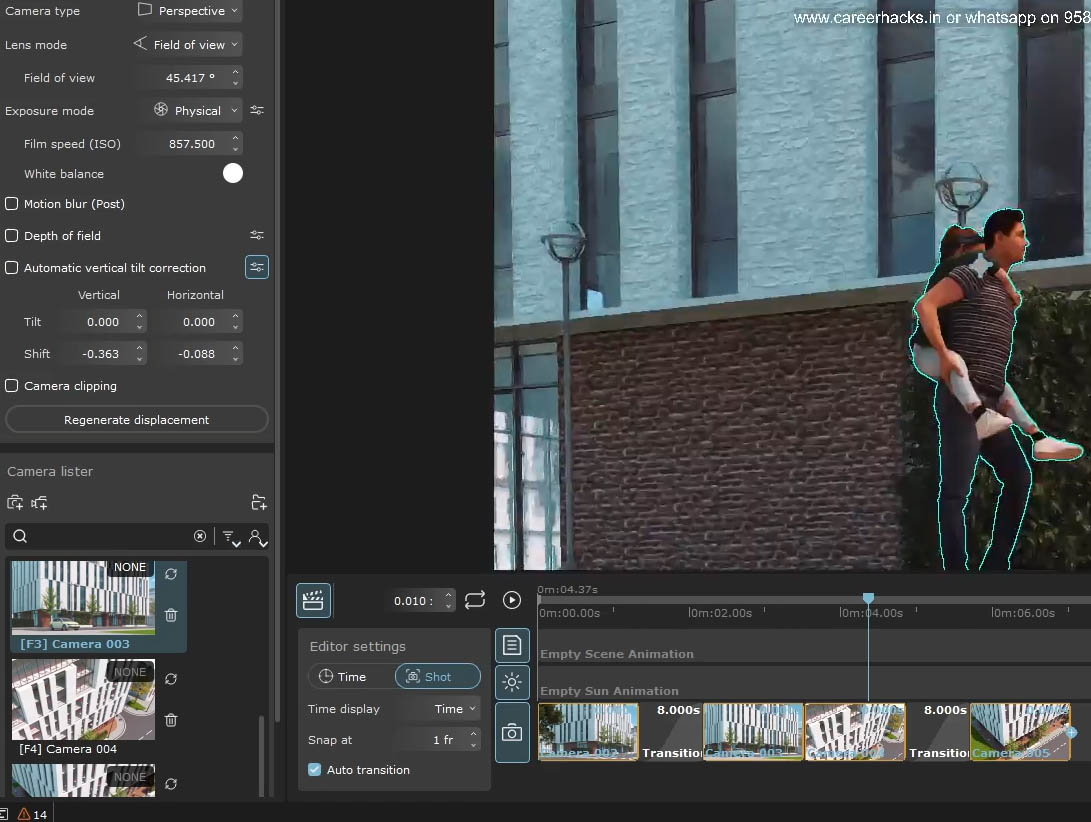The image size is (1091, 822).
Task: Disable Auto transition
Action: tap(314, 770)
